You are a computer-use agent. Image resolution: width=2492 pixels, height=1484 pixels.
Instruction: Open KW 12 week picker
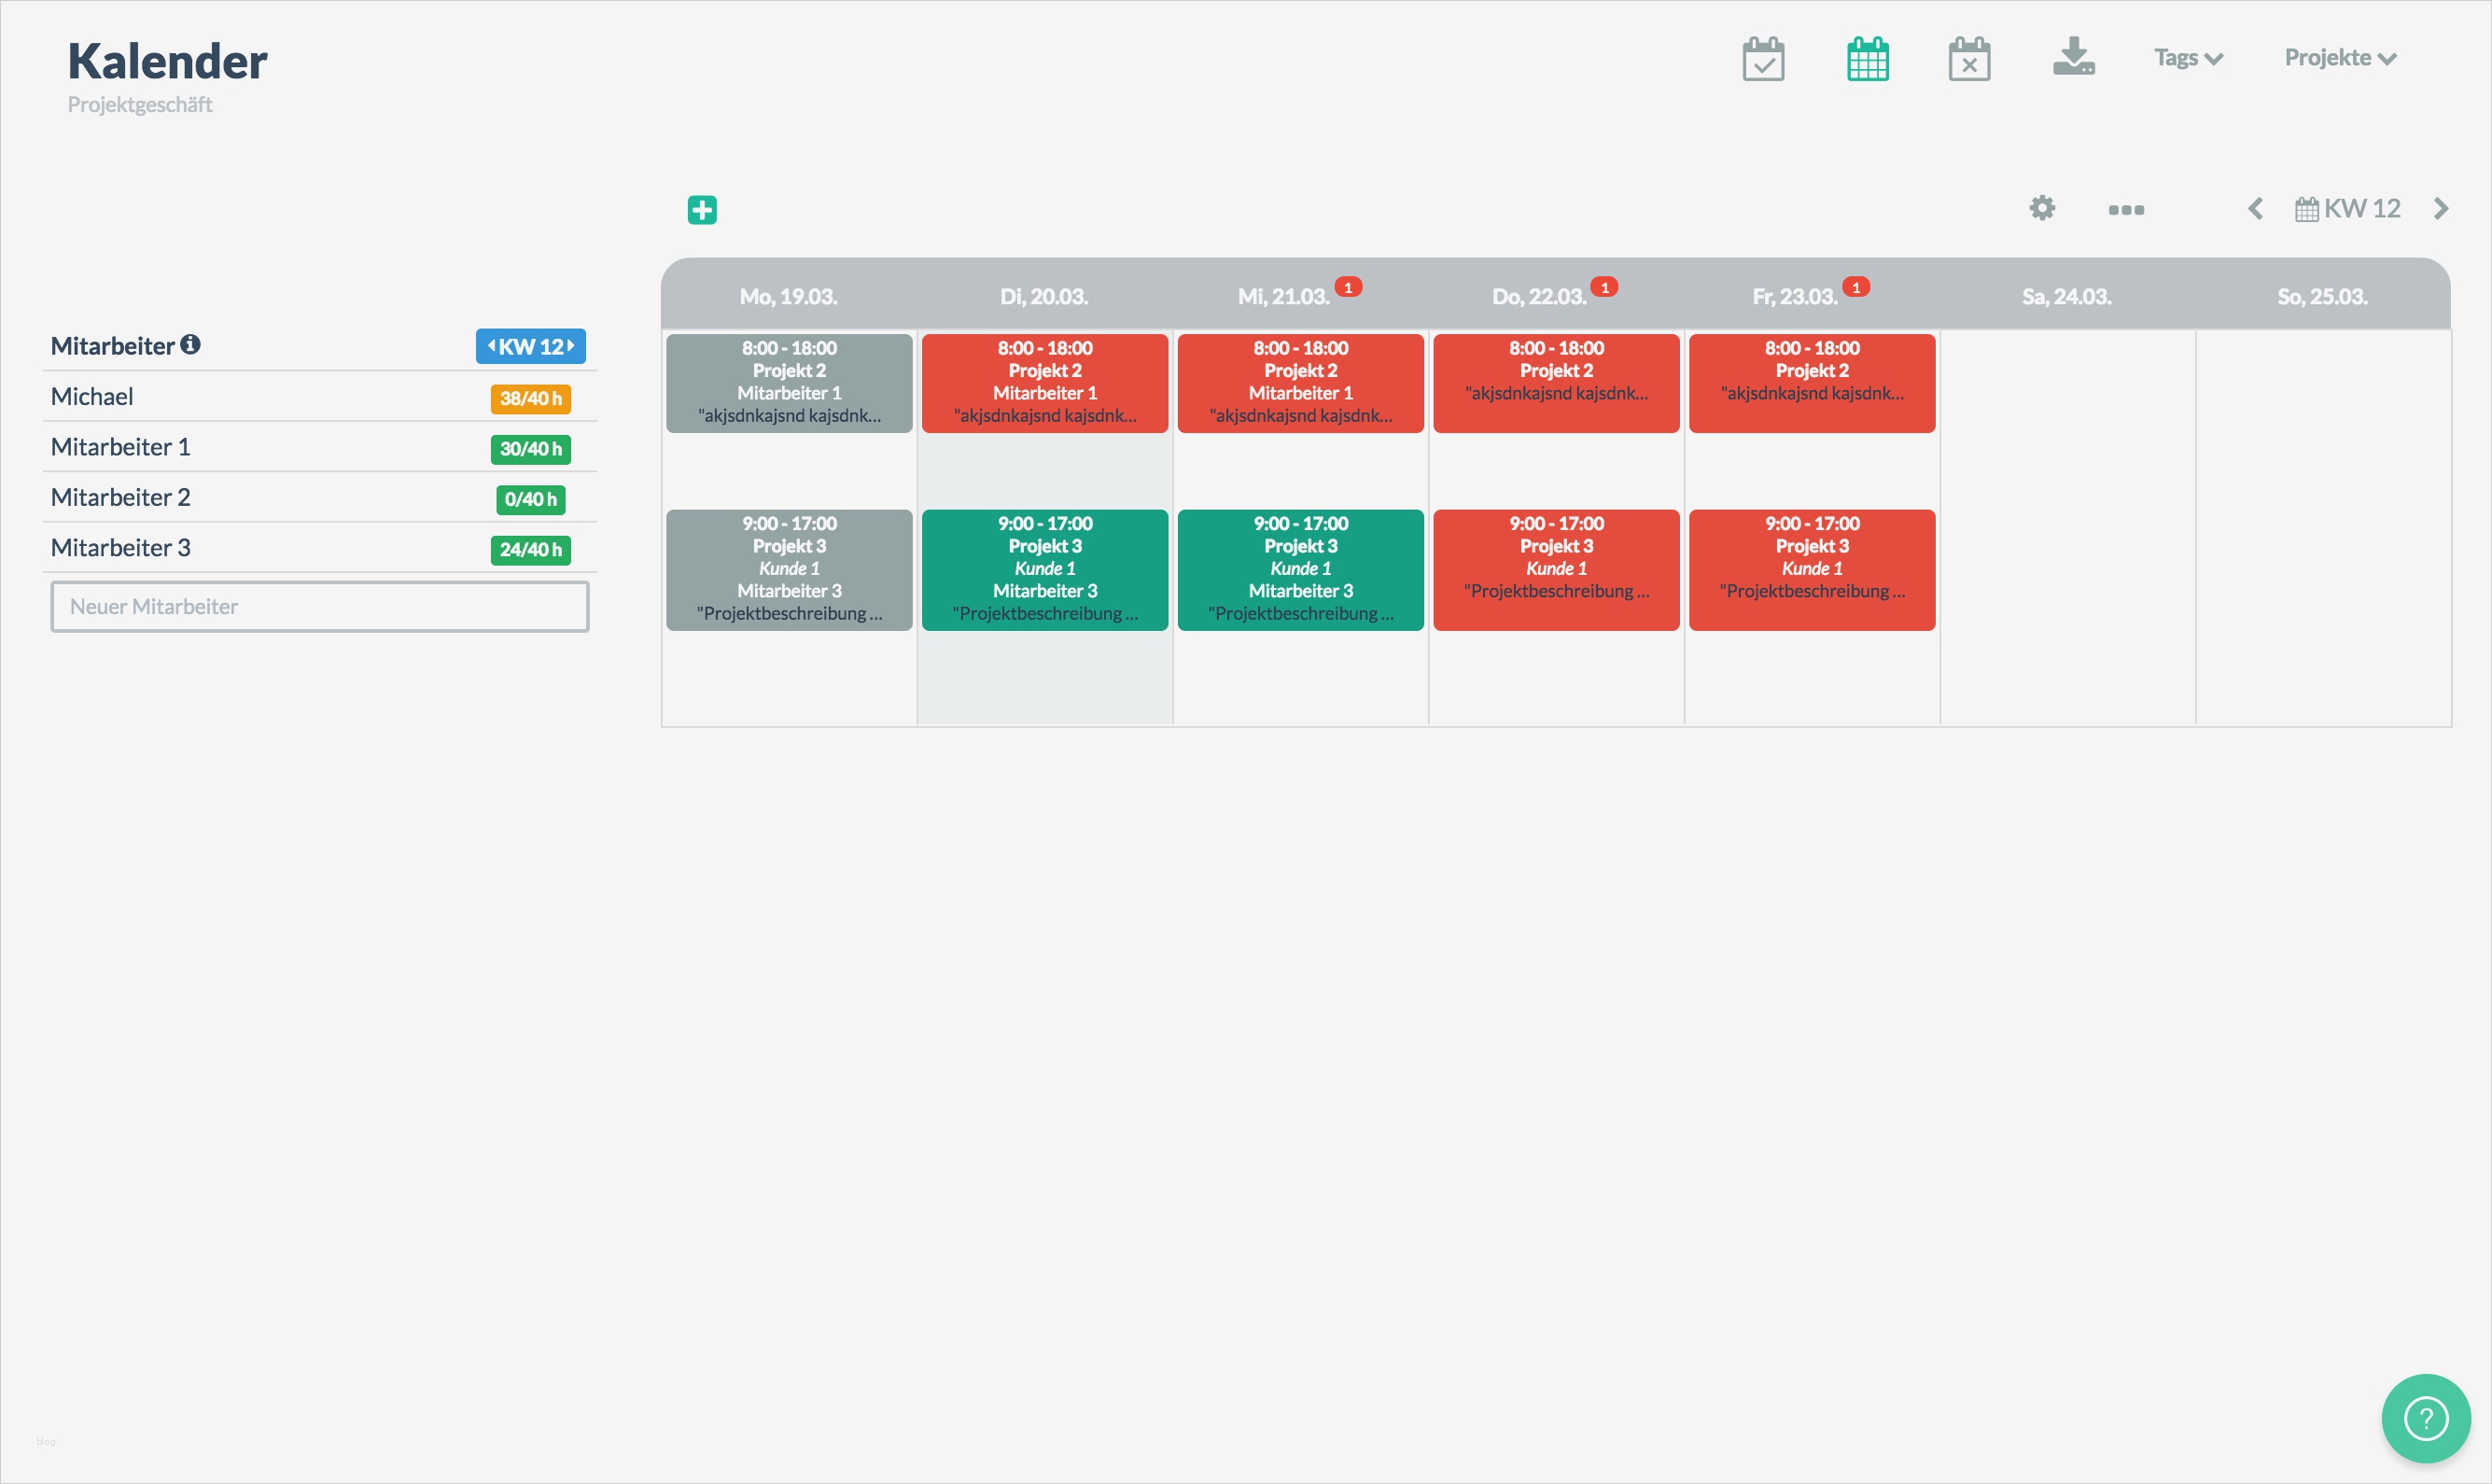tap(2348, 209)
